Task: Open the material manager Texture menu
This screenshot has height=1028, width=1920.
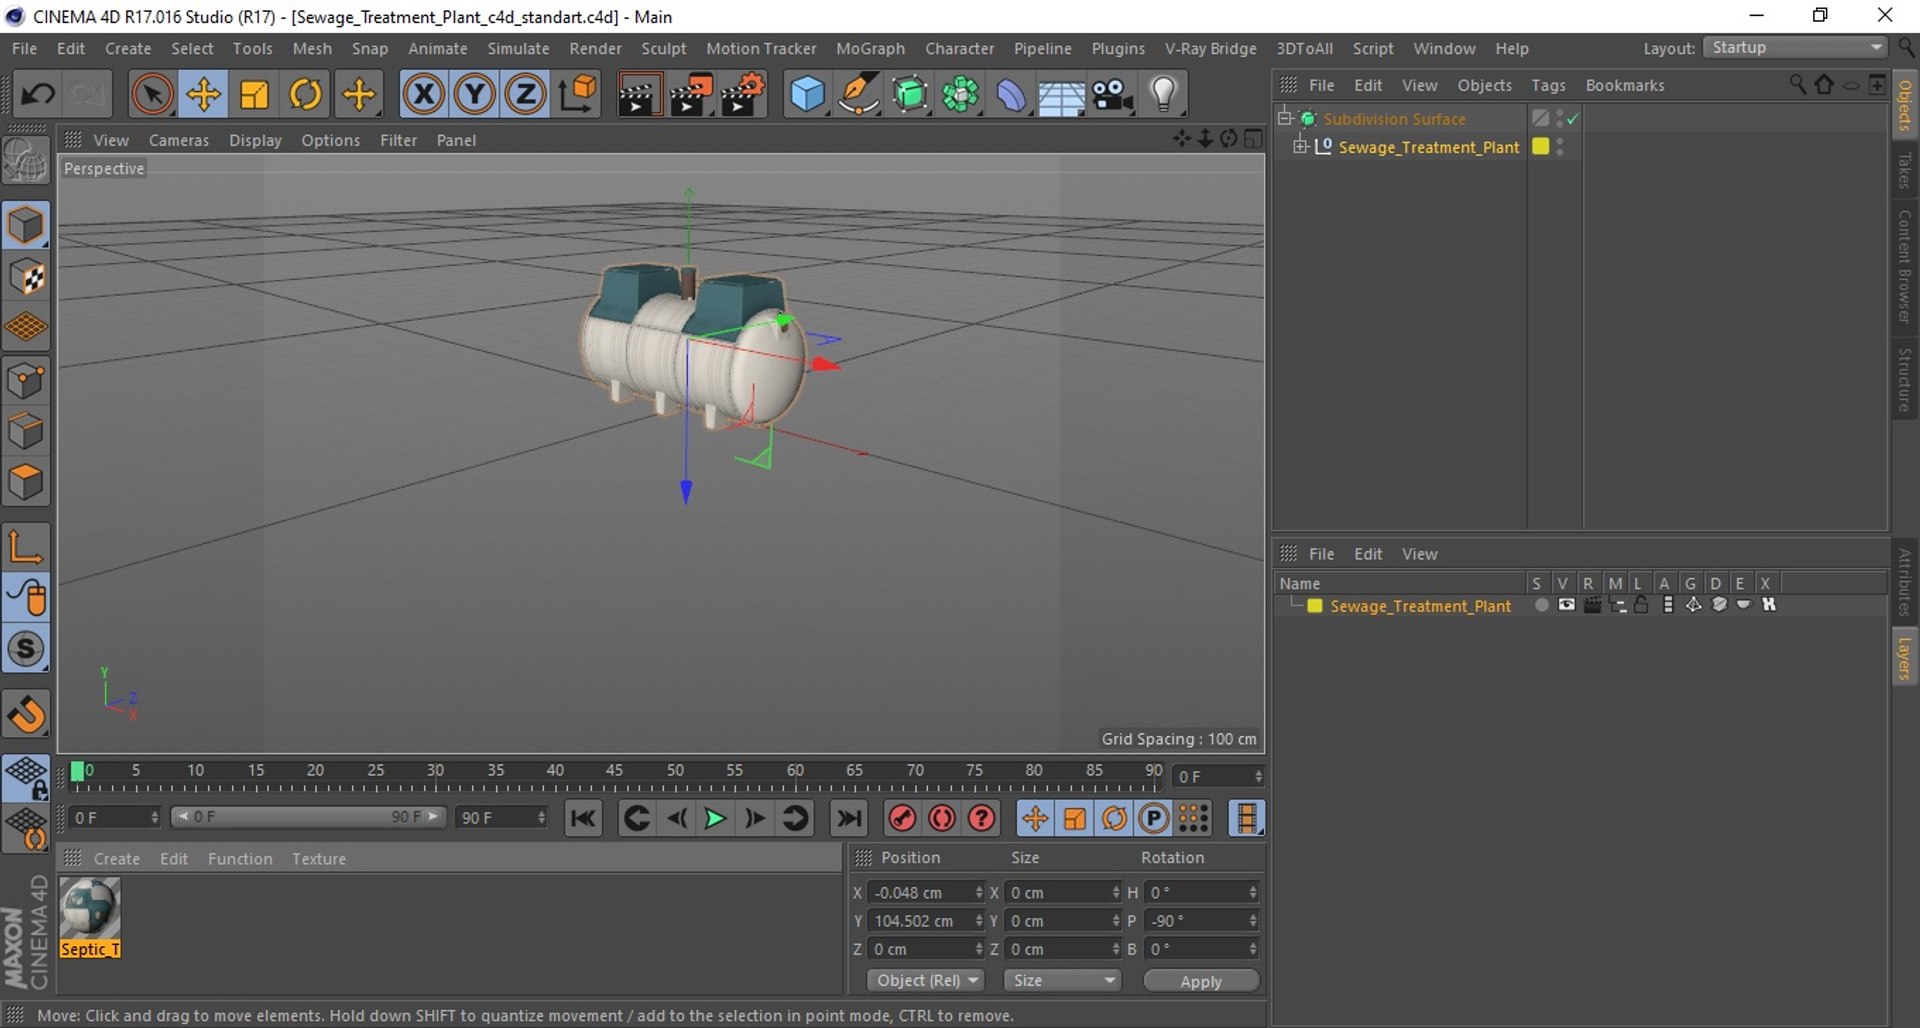Action: [319, 859]
